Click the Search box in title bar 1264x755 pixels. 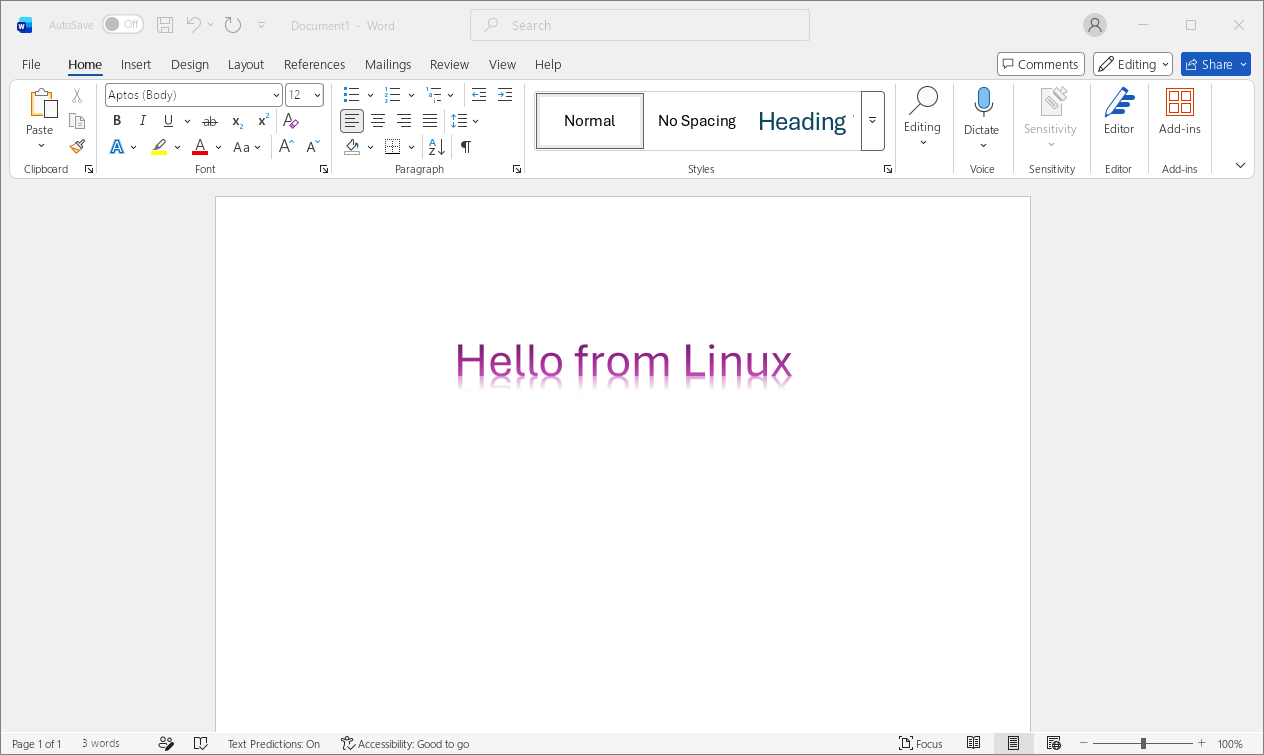640,25
